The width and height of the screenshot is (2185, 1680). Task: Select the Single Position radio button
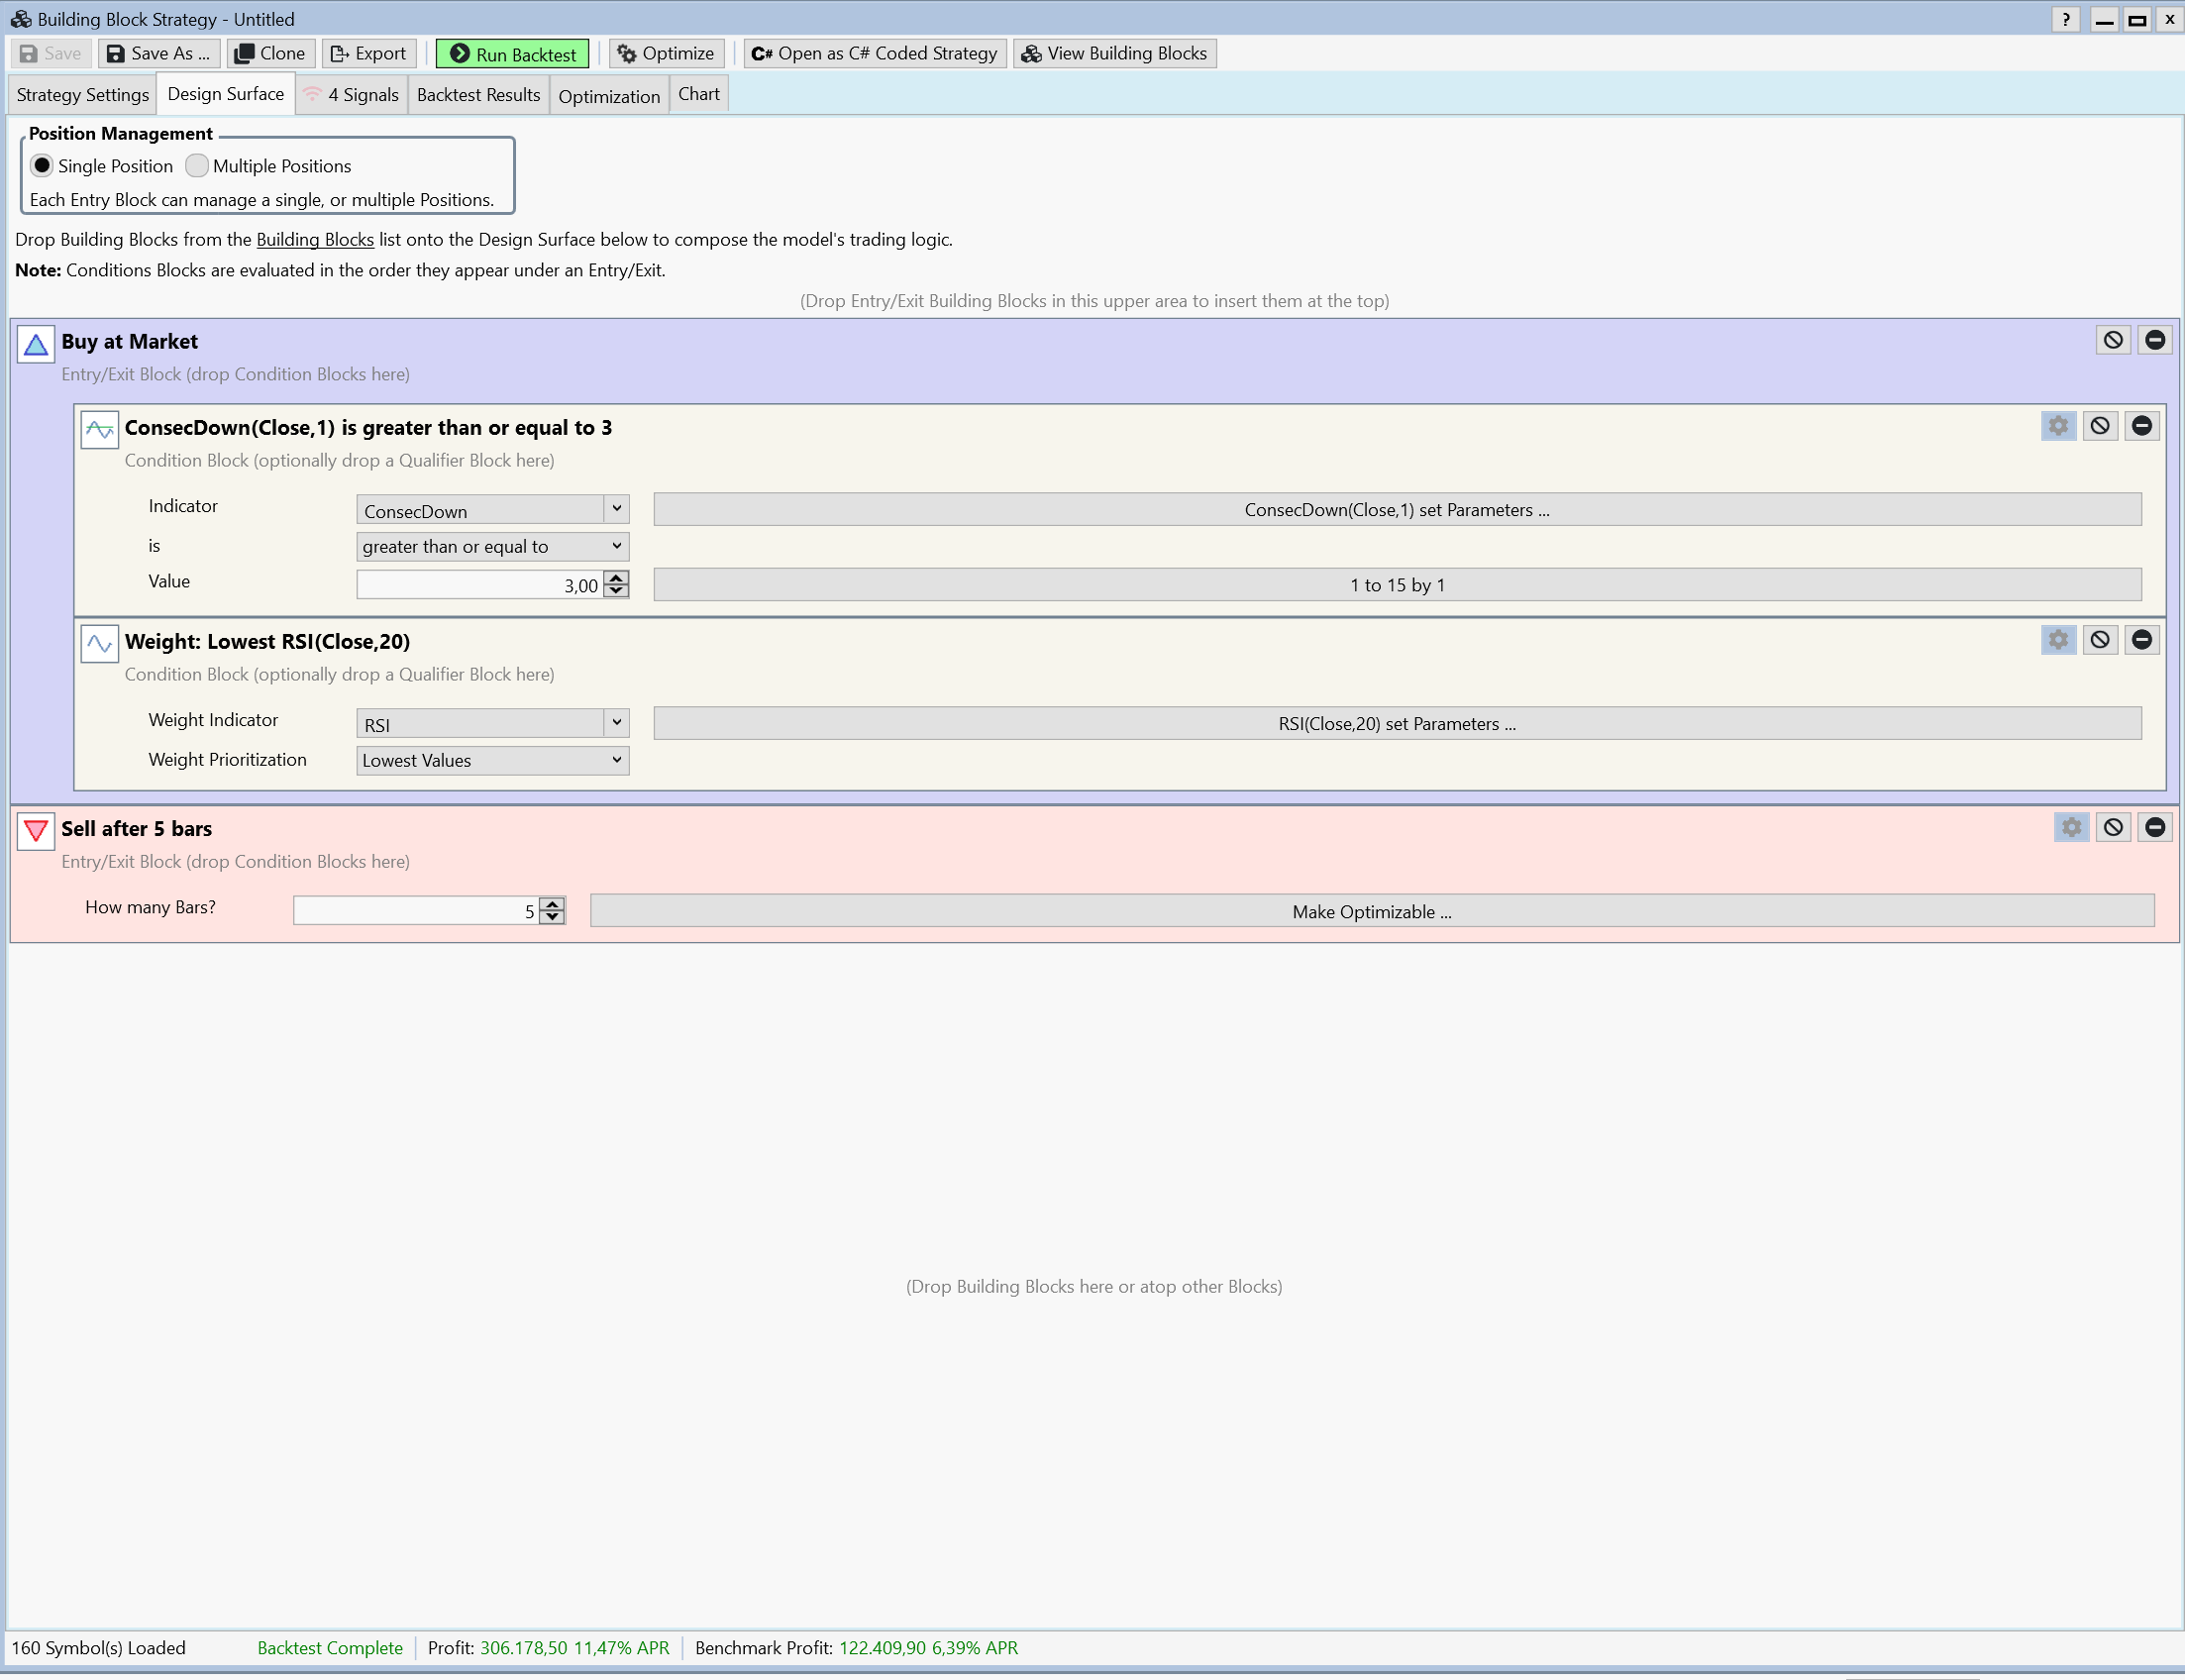[42, 166]
